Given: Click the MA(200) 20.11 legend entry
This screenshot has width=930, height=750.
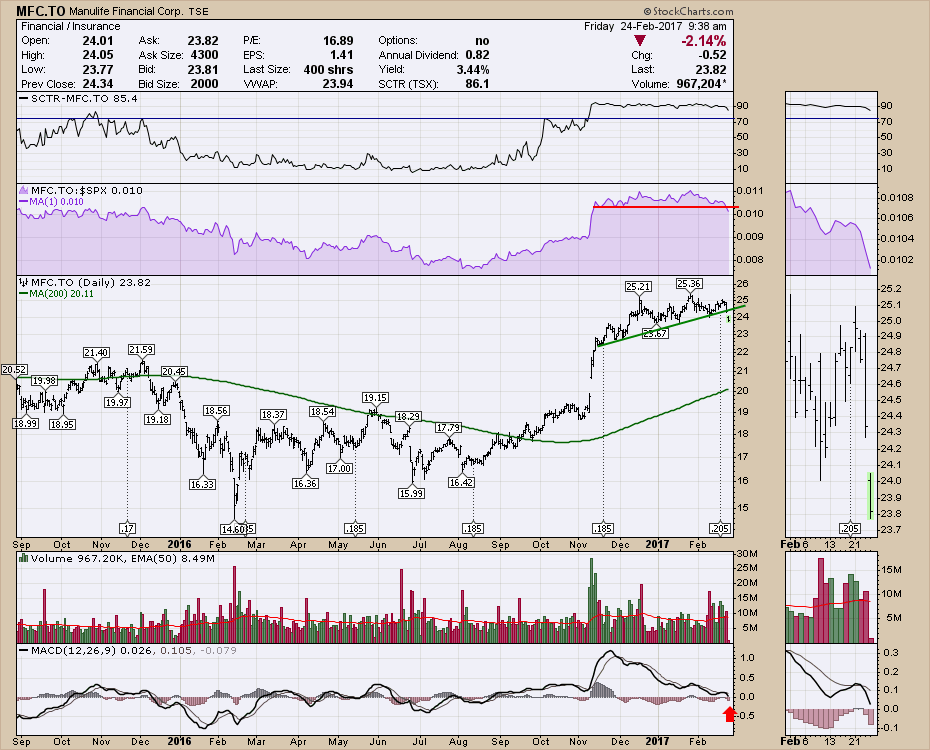Looking at the screenshot, I should pyautogui.click(x=56, y=293).
